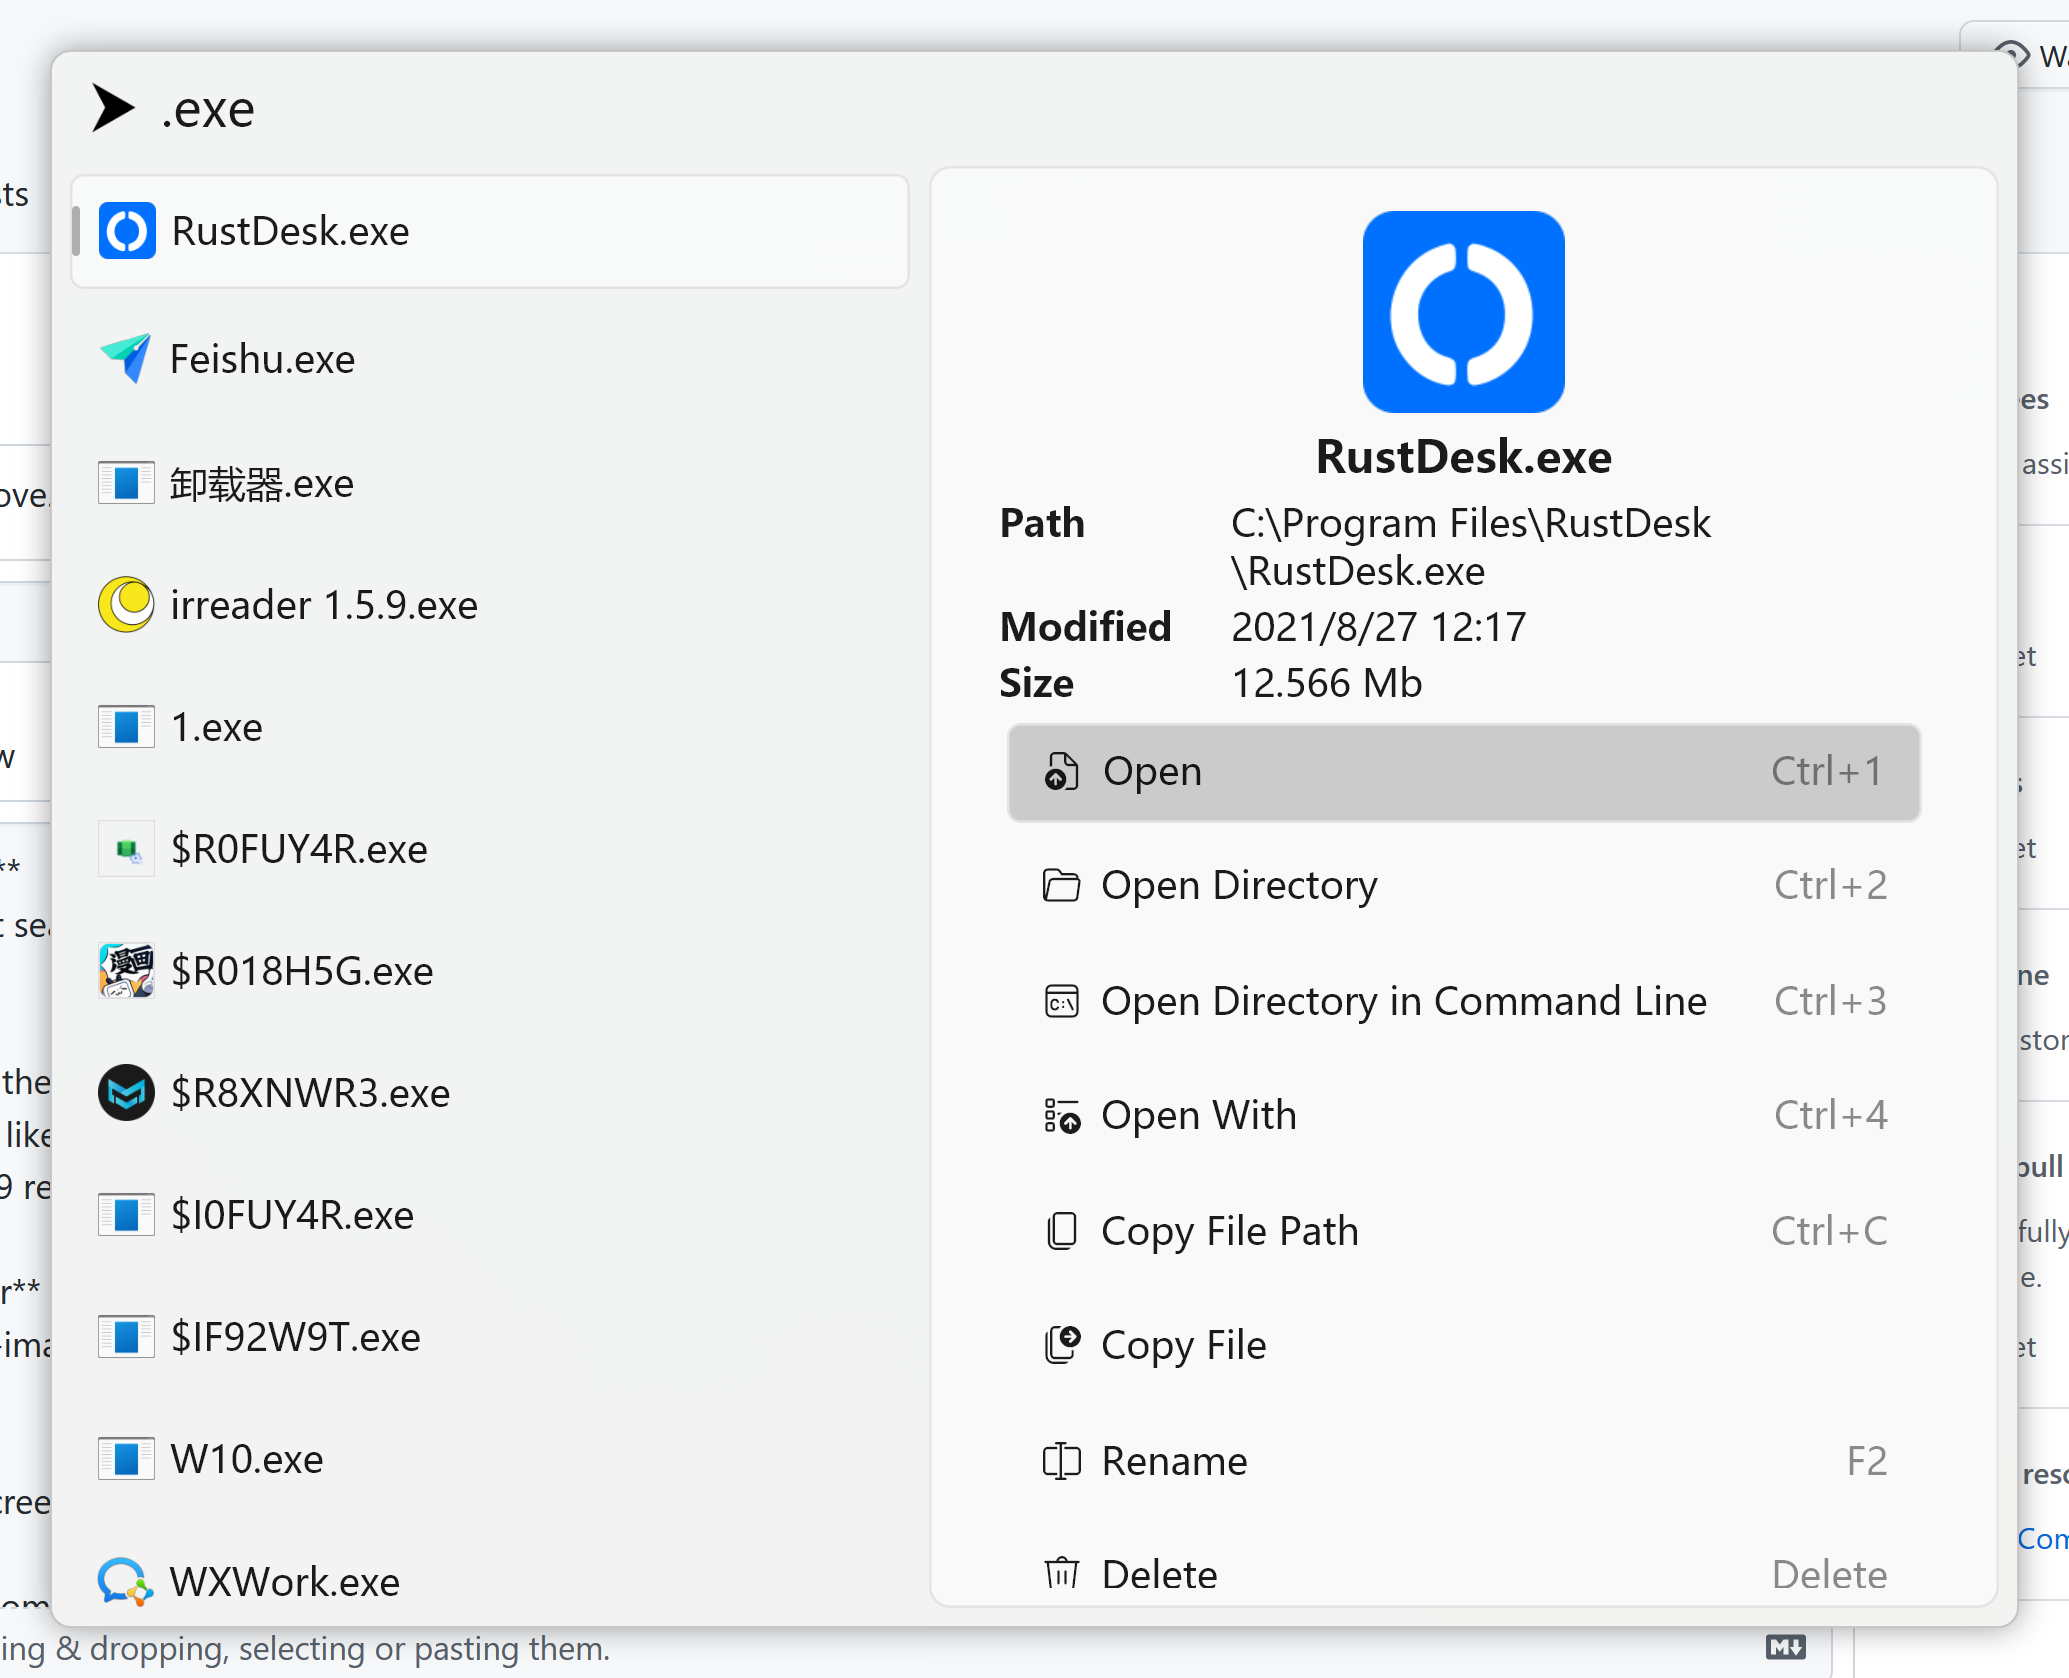Click the $R018H5G.exe manga icon

coord(126,970)
